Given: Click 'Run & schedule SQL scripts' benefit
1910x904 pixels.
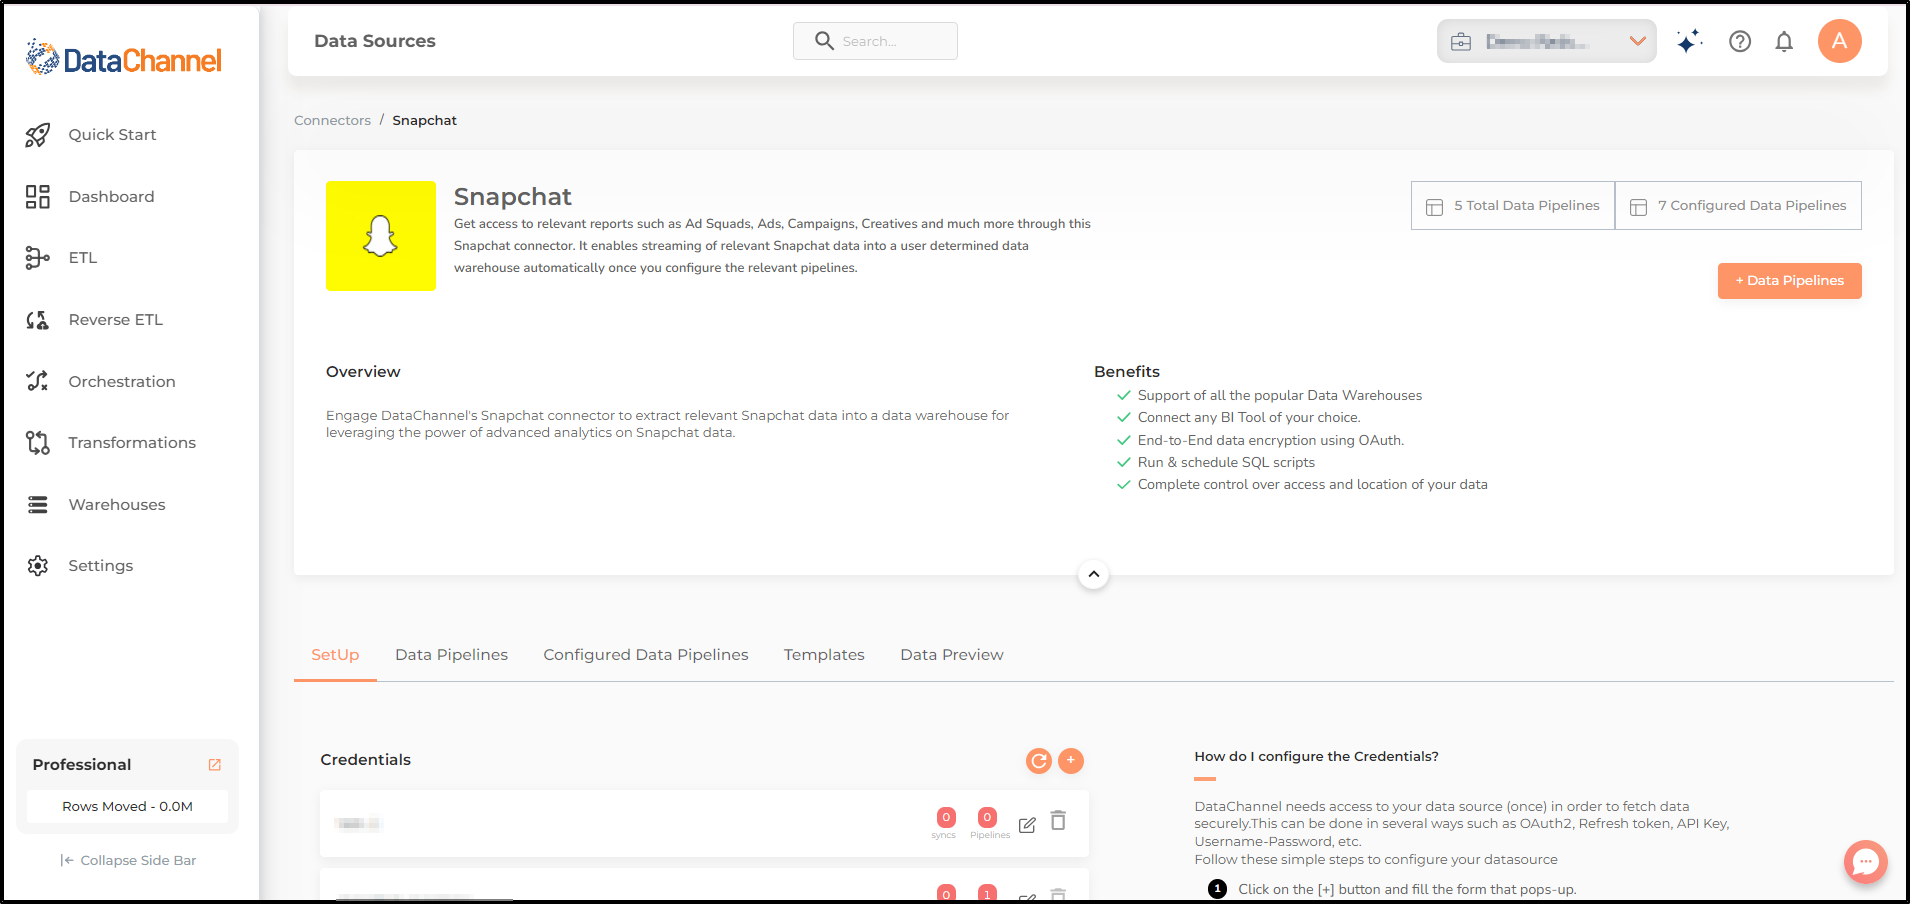Looking at the screenshot, I should point(1226,463).
